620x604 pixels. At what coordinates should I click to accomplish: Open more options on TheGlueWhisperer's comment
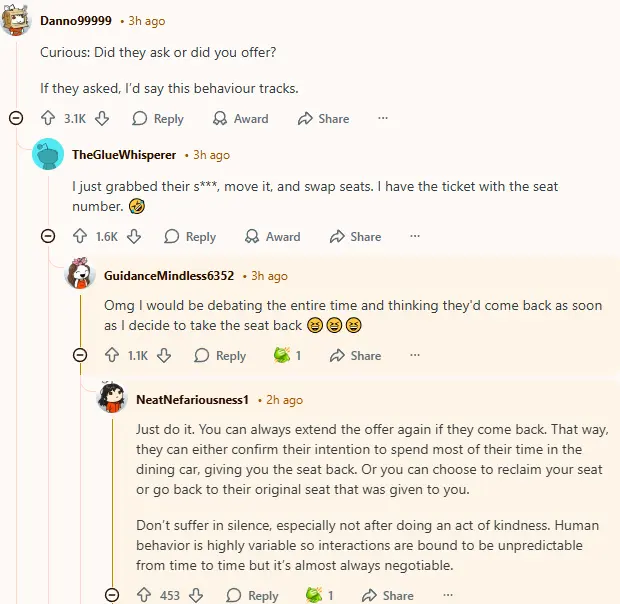[415, 237]
